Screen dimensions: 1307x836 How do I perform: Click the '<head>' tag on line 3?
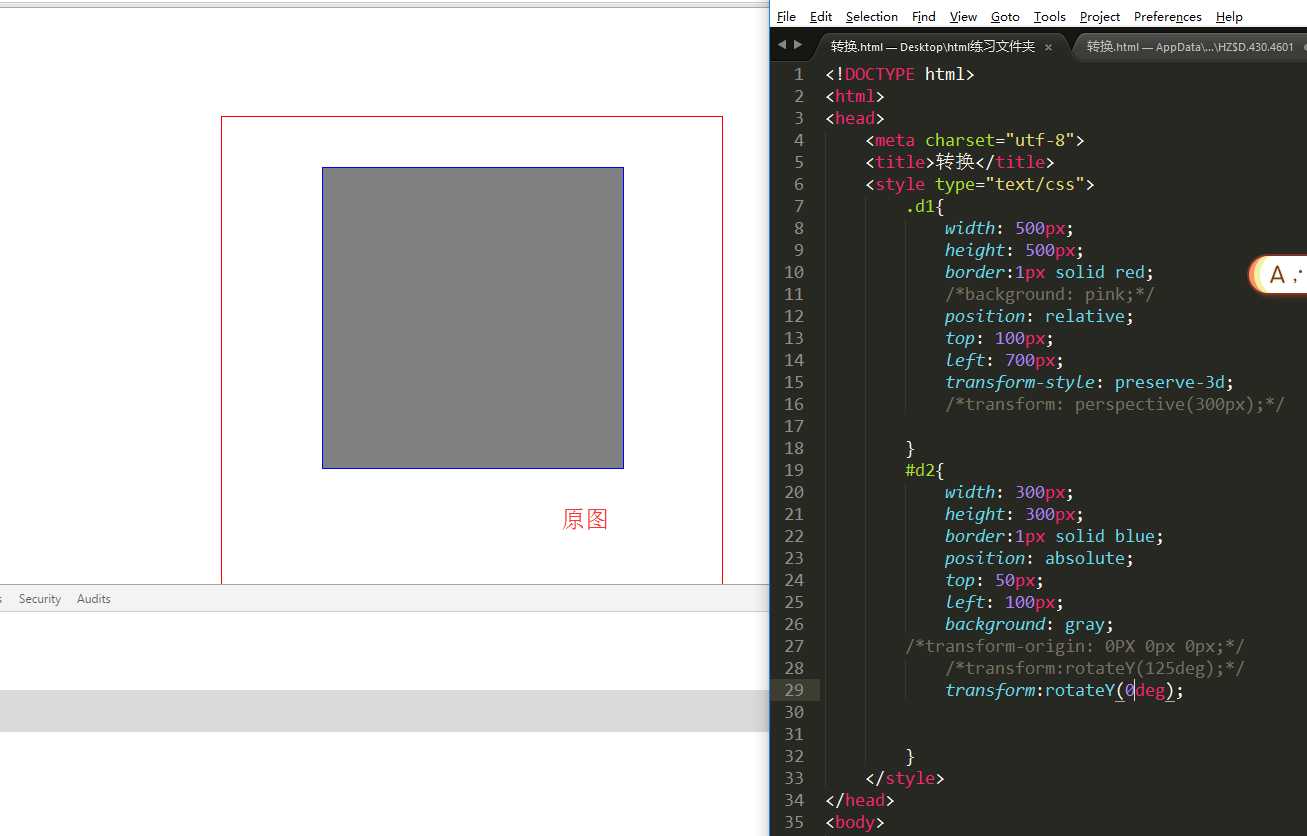pos(855,118)
